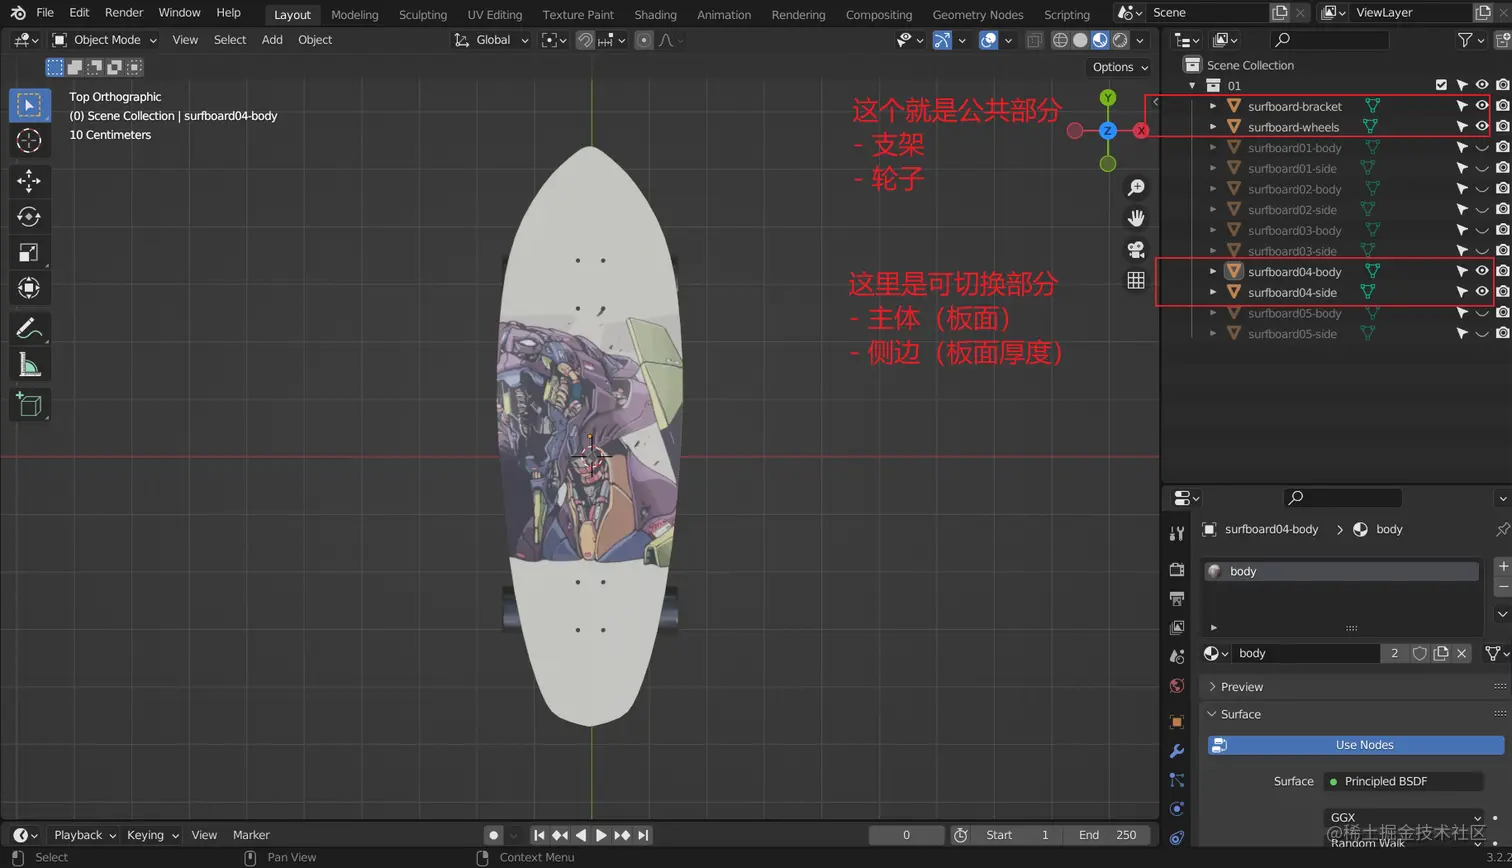The height and width of the screenshot is (868, 1512).
Task: Open the World properties tab
Action: [1177, 685]
